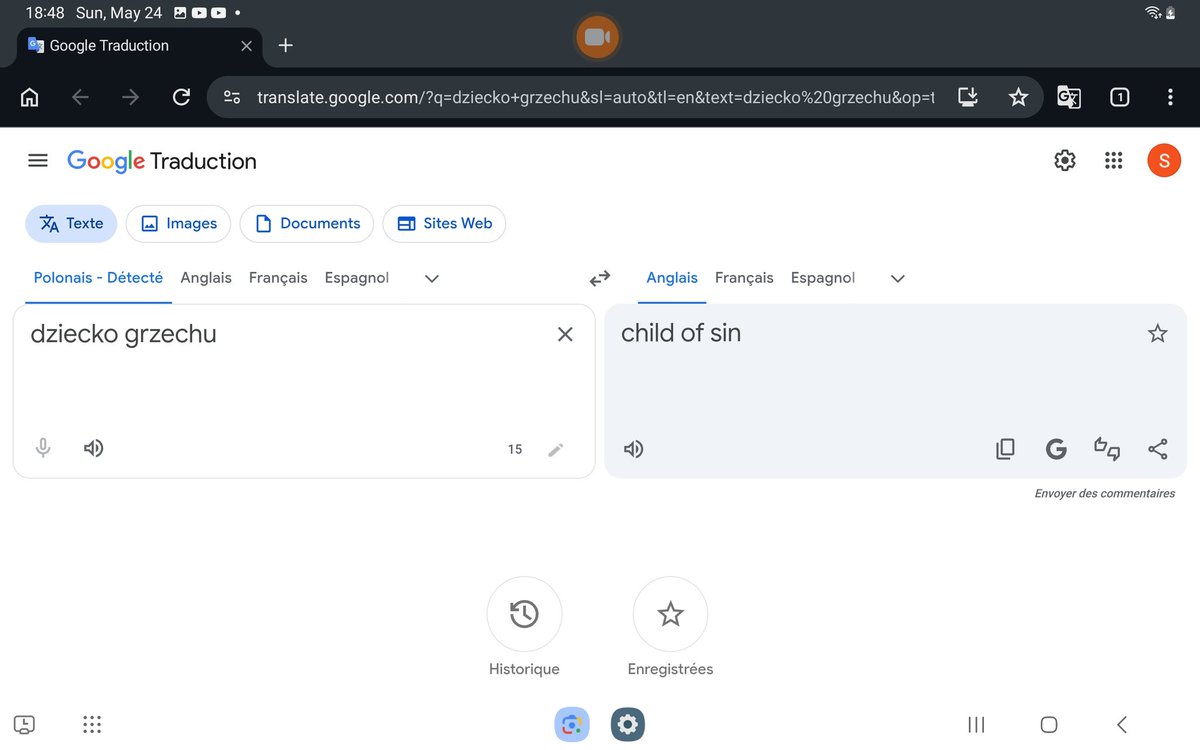Expand more source languages dropdown
The width and height of the screenshot is (1200, 750).
pyautogui.click(x=432, y=279)
